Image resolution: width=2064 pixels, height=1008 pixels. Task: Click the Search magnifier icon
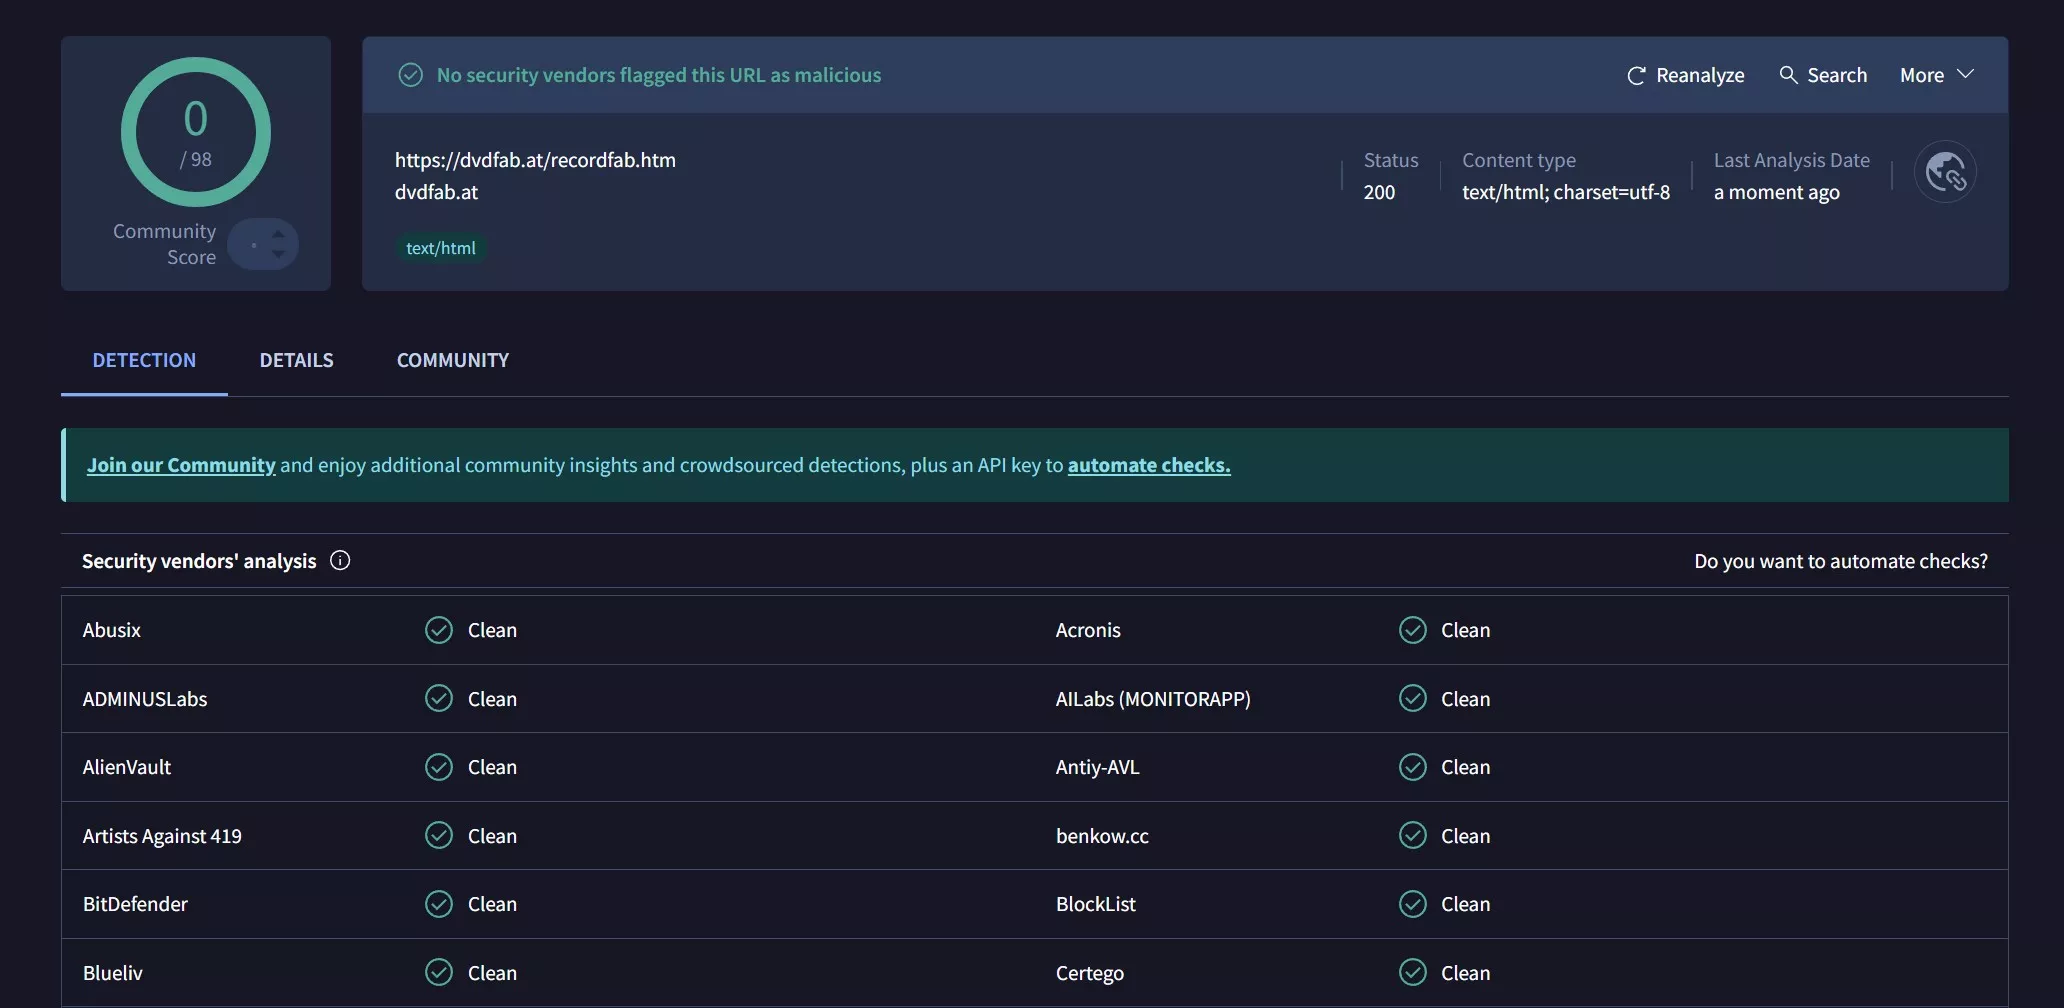(1788, 75)
